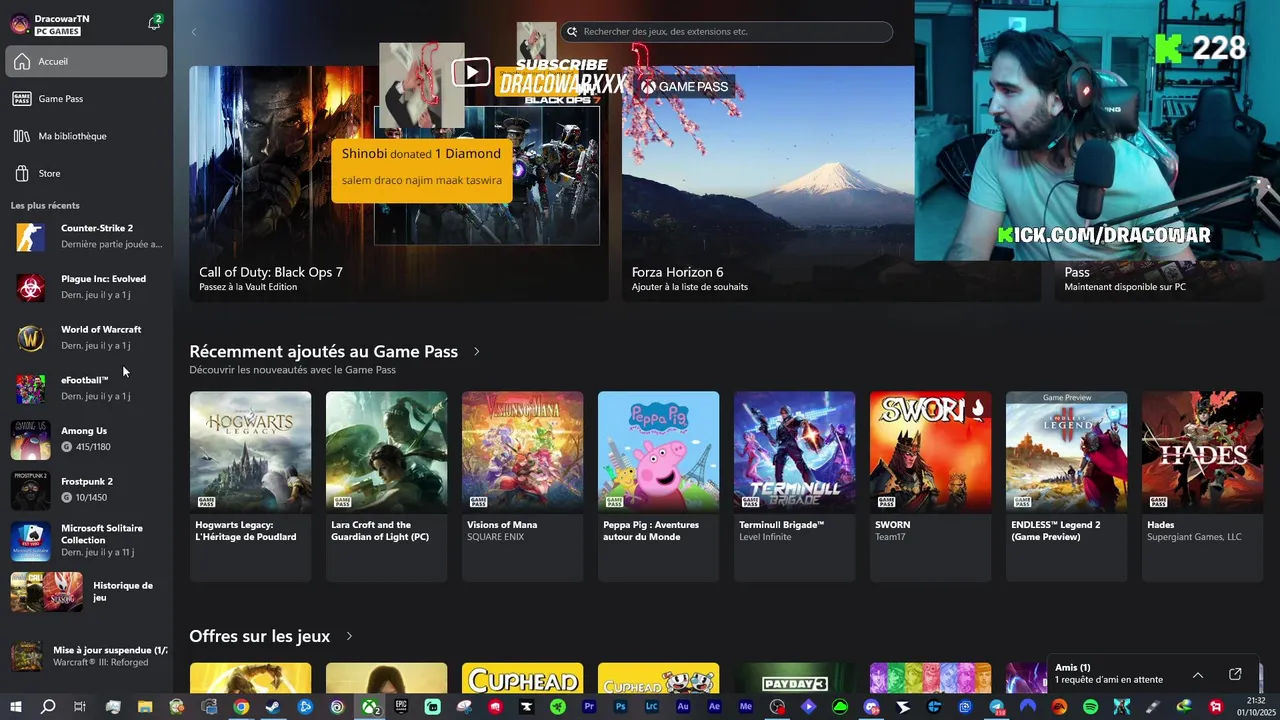
Task: Open Hogwarts Legacy game card
Action: pos(250,486)
